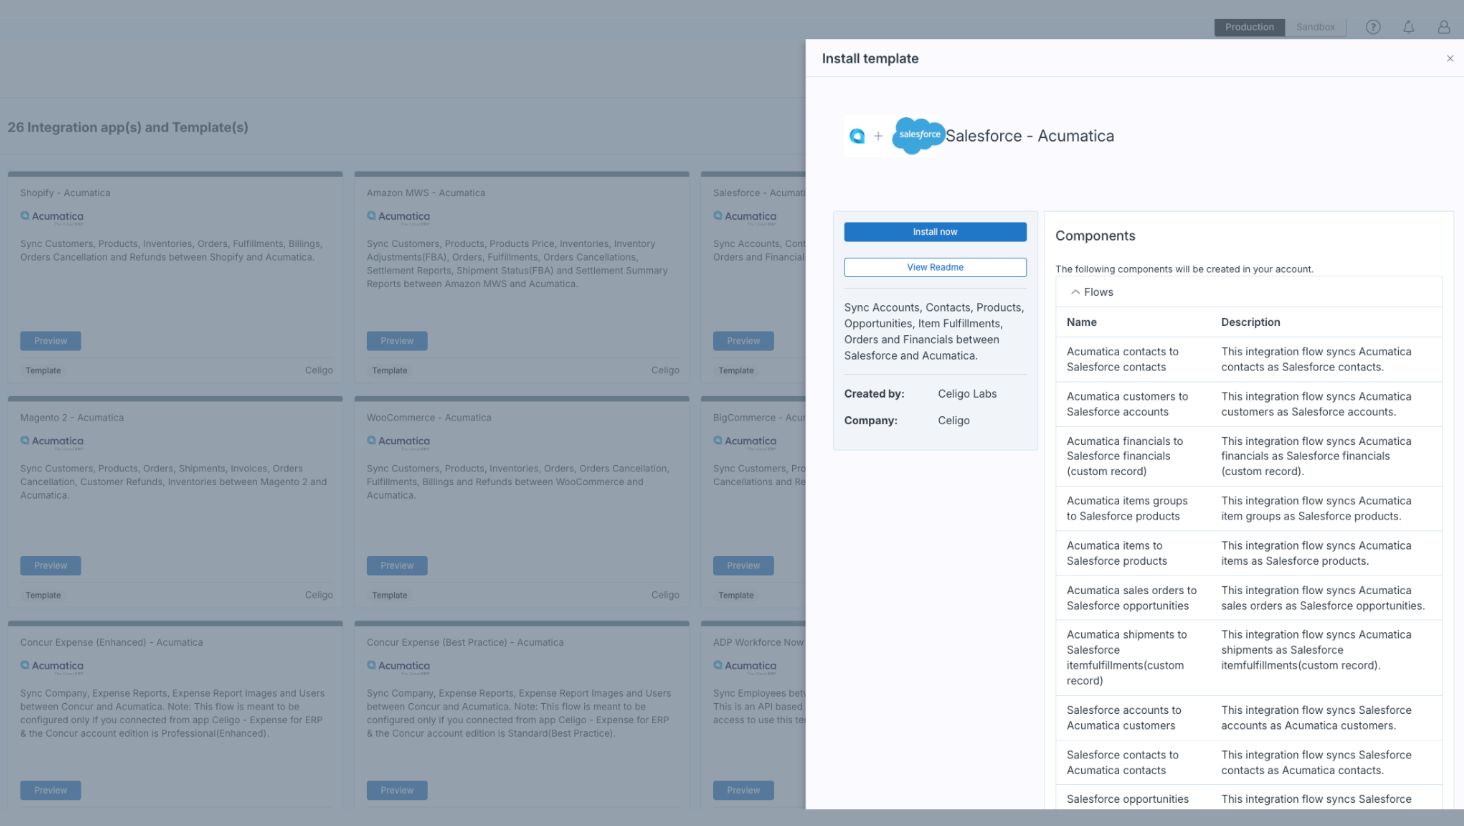Click the Description column header

point(1250,322)
